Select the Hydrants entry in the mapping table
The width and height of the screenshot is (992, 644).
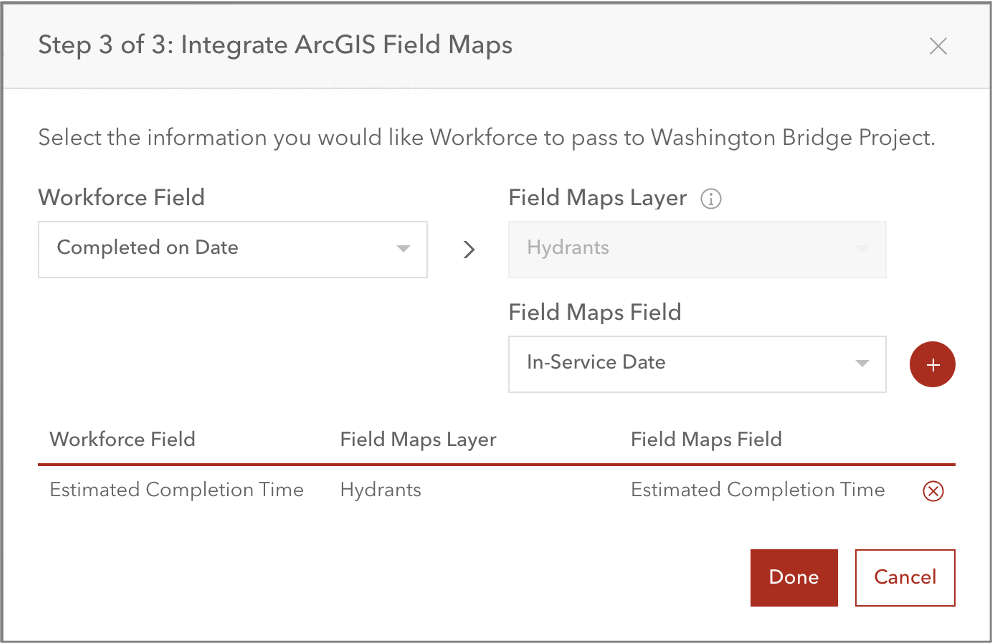tap(381, 490)
